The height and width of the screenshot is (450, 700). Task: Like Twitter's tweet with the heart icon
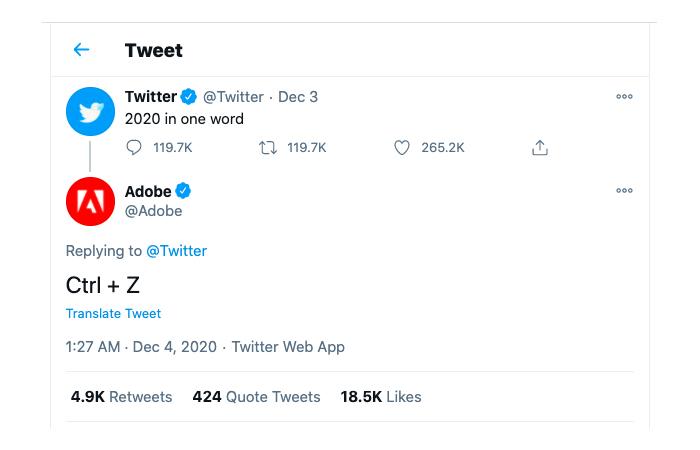(402, 147)
